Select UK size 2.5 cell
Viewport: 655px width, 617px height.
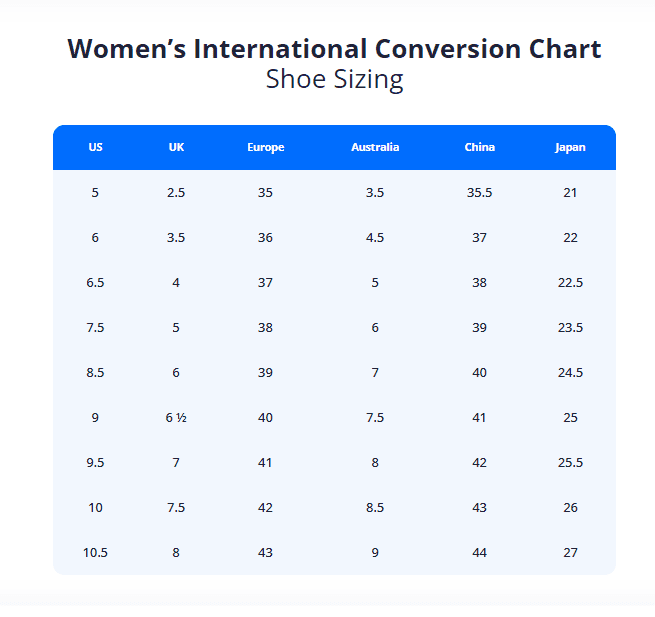point(176,192)
